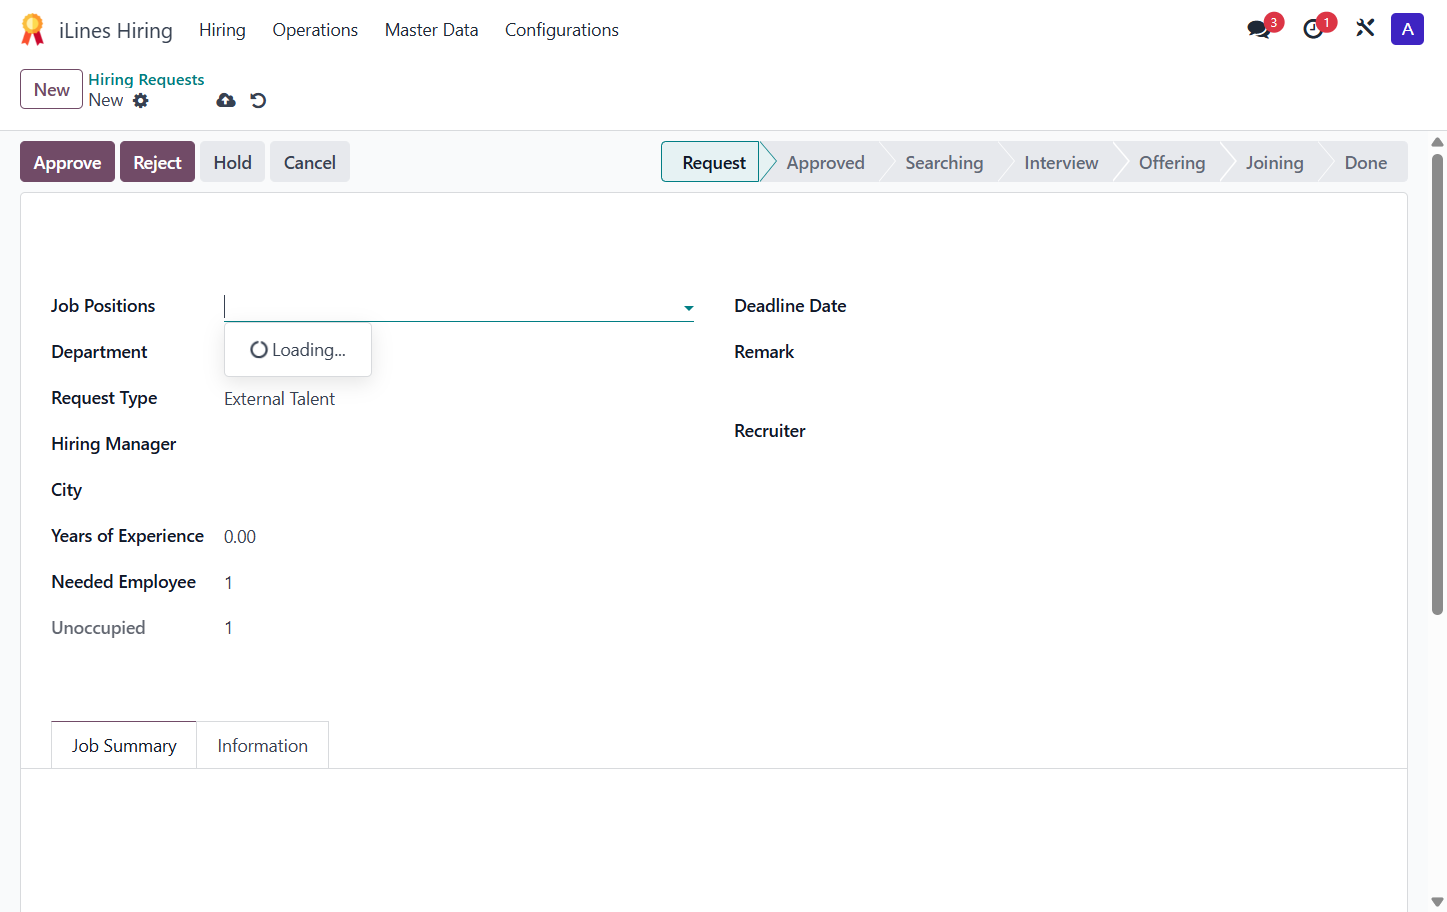
Task: Select the Approved stage in status bar
Action: pos(825,162)
